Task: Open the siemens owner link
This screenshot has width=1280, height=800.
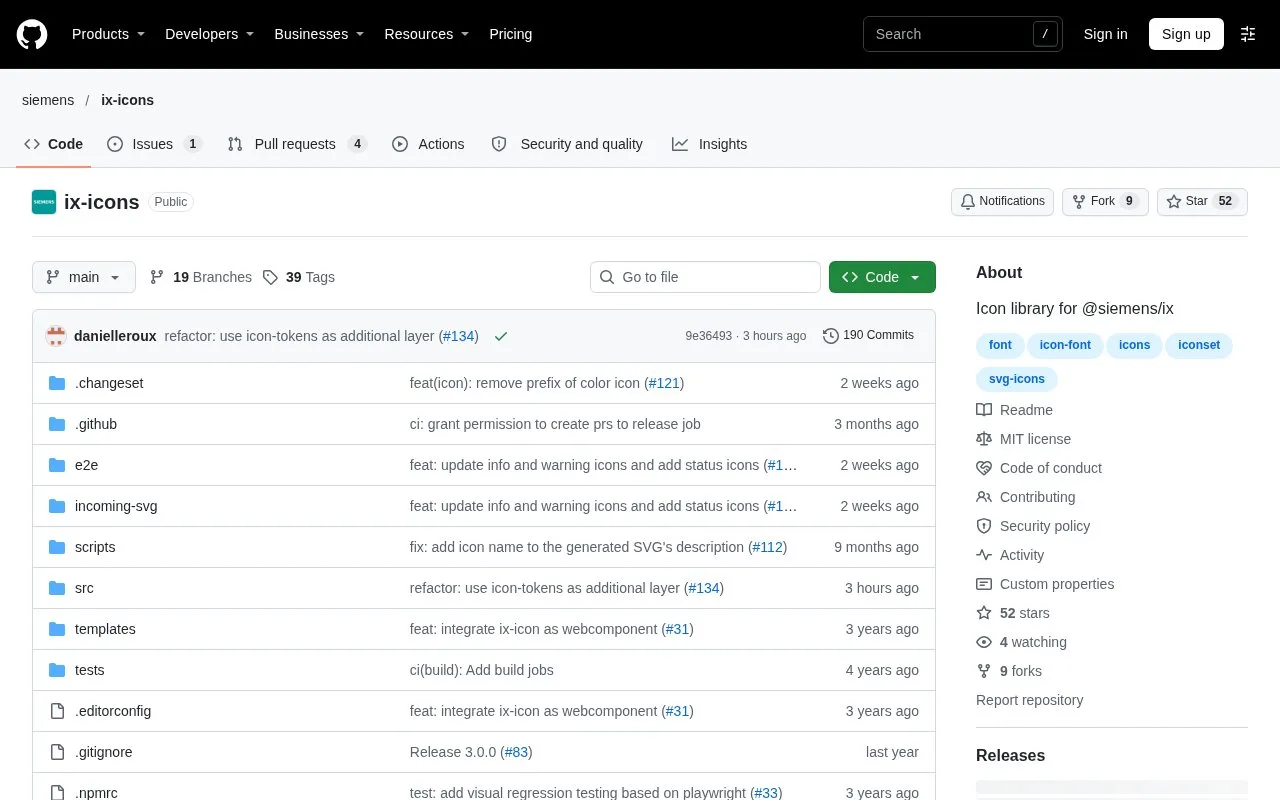Action: (48, 100)
